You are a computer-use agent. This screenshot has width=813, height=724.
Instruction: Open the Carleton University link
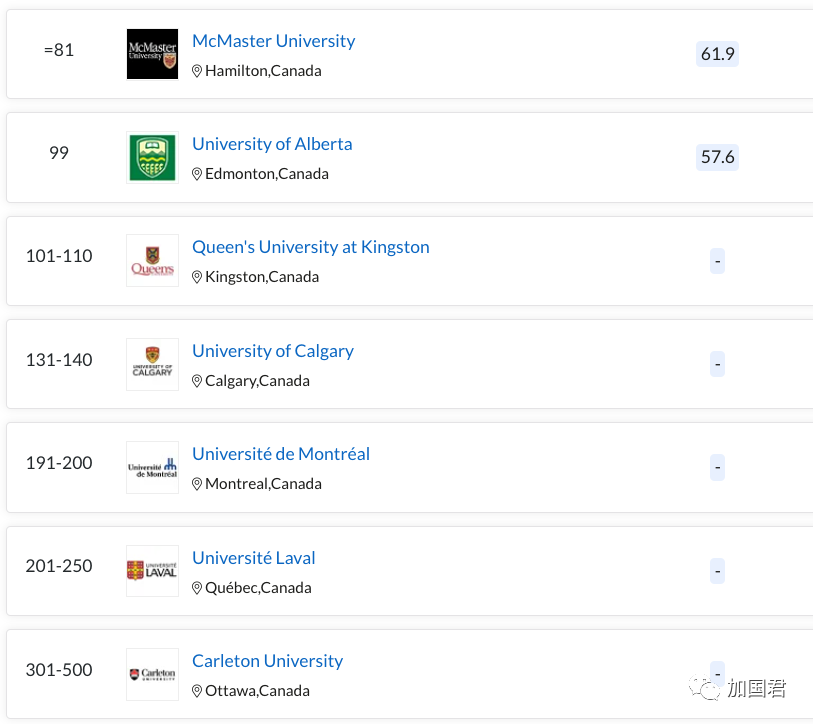point(268,661)
